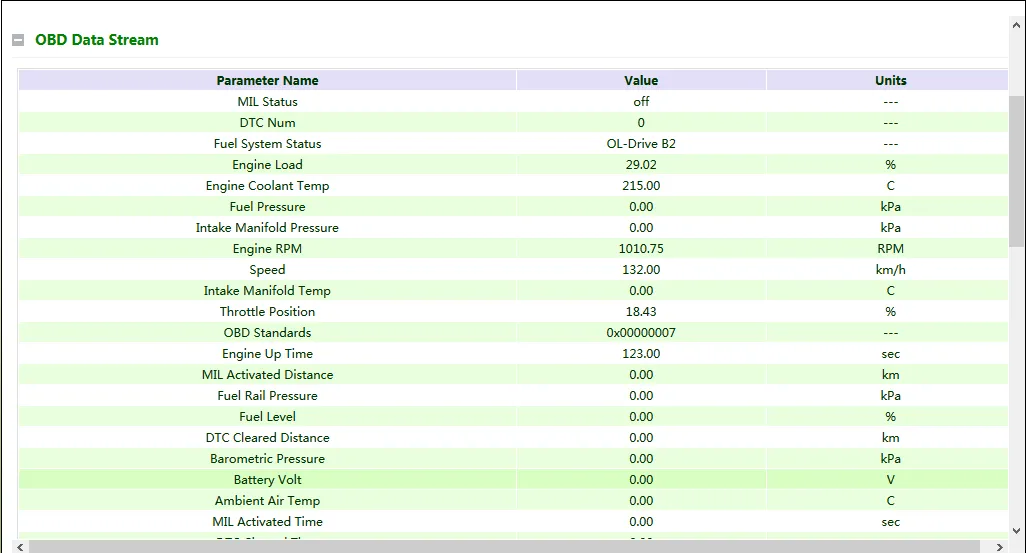Image resolution: width=1026 pixels, height=553 pixels.
Task: Click the 29.02 engine load value
Action: (641, 165)
